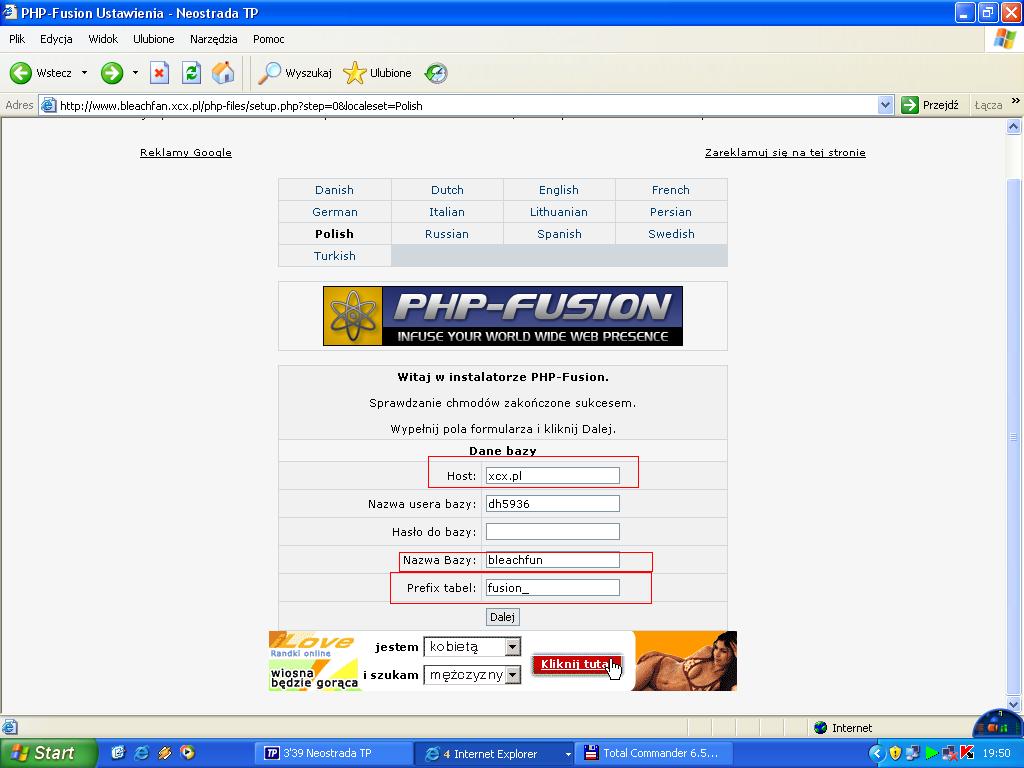
Task: Click scrollbar up arrow
Action: point(1014,127)
